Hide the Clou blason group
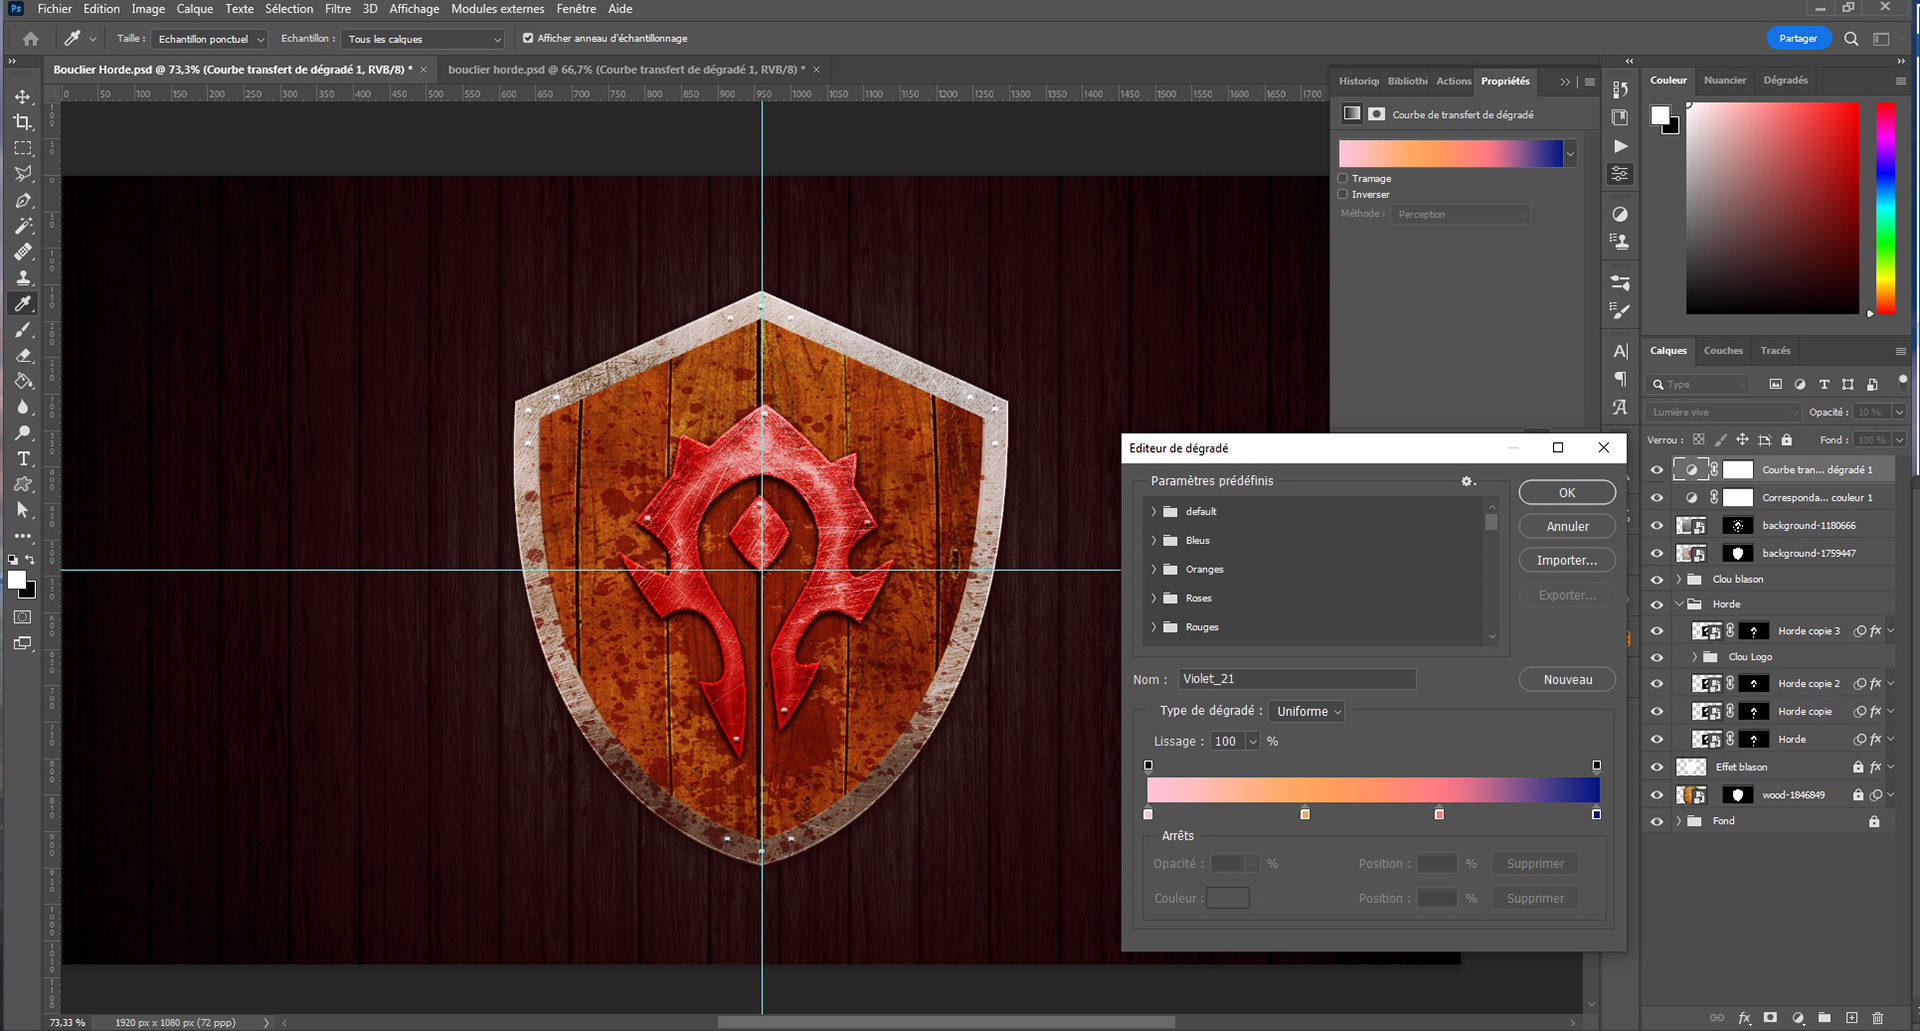 click(1657, 580)
